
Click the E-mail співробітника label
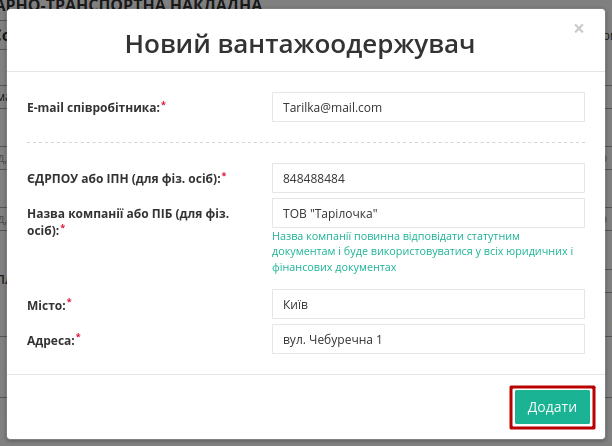click(x=96, y=107)
